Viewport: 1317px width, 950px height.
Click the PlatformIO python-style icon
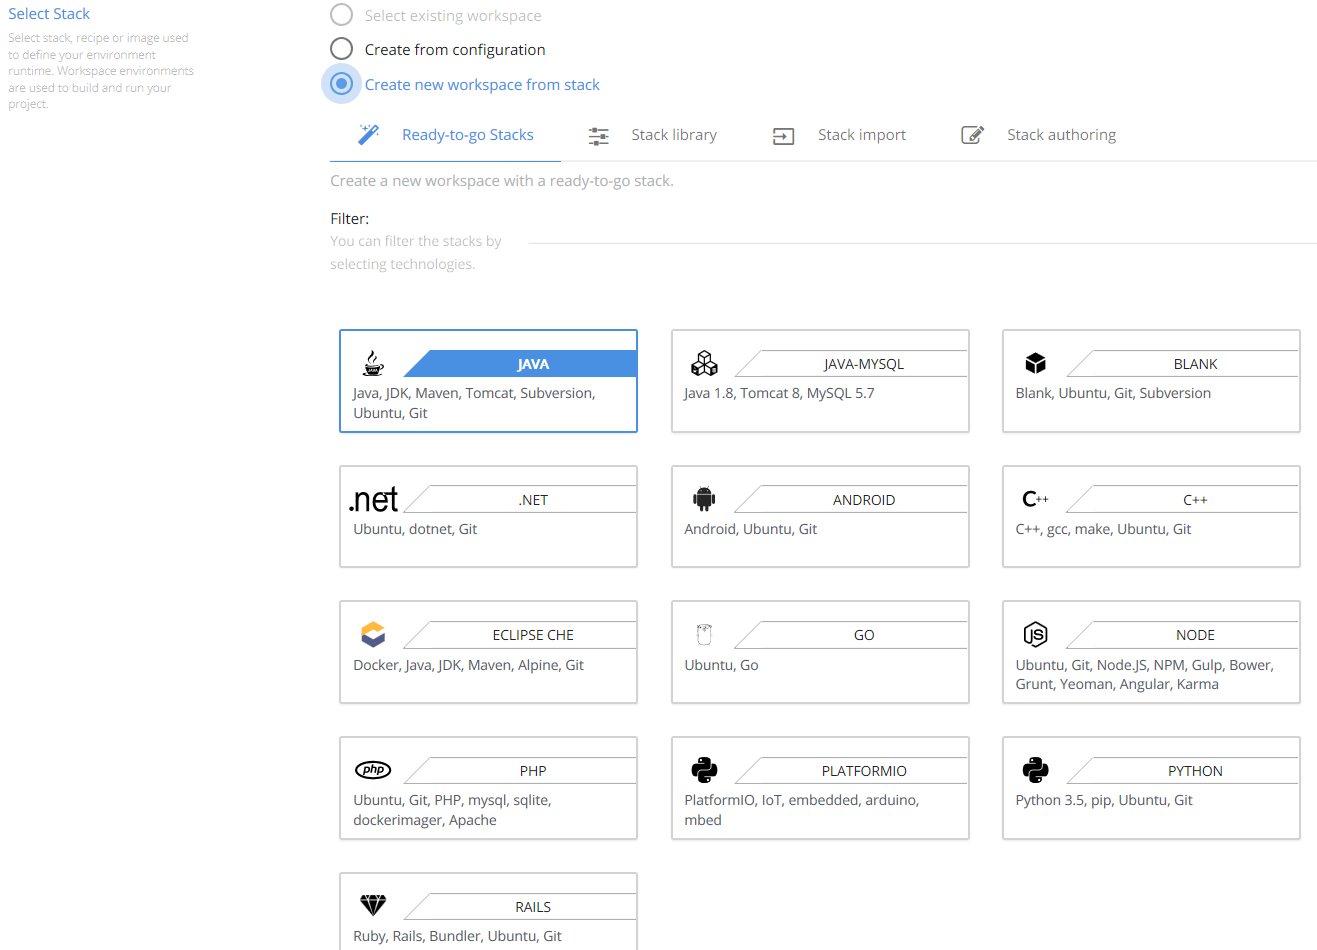point(704,770)
